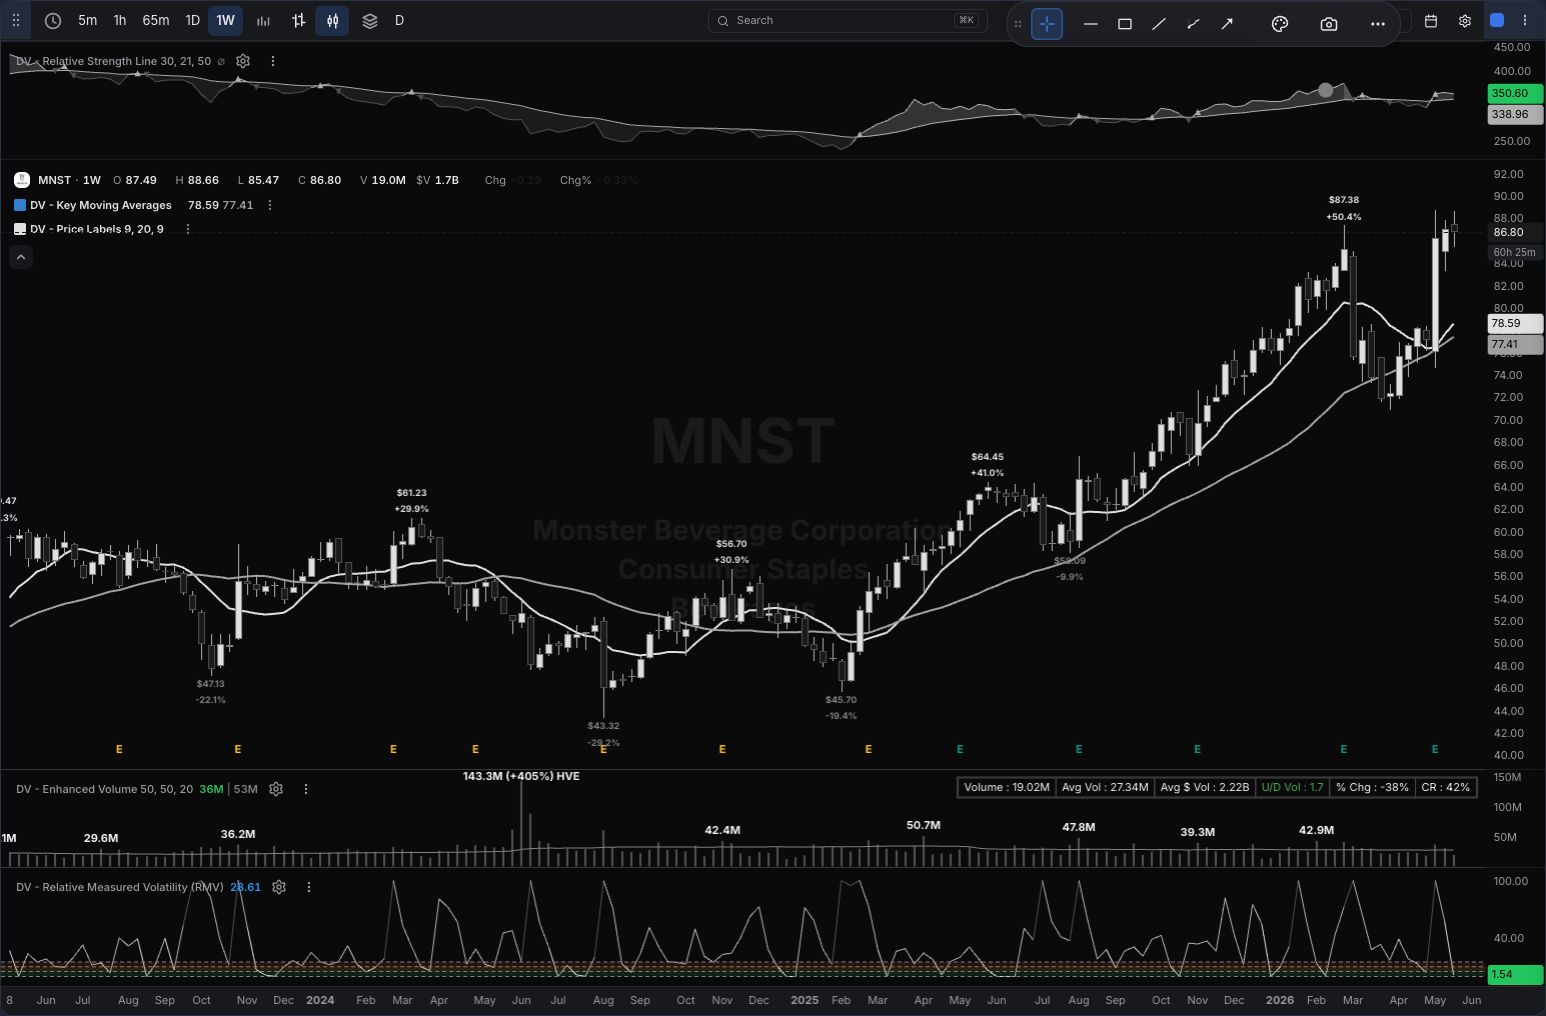Image resolution: width=1546 pixels, height=1016 pixels.
Task: Open the clock time-interval icon
Action: coord(53,20)
